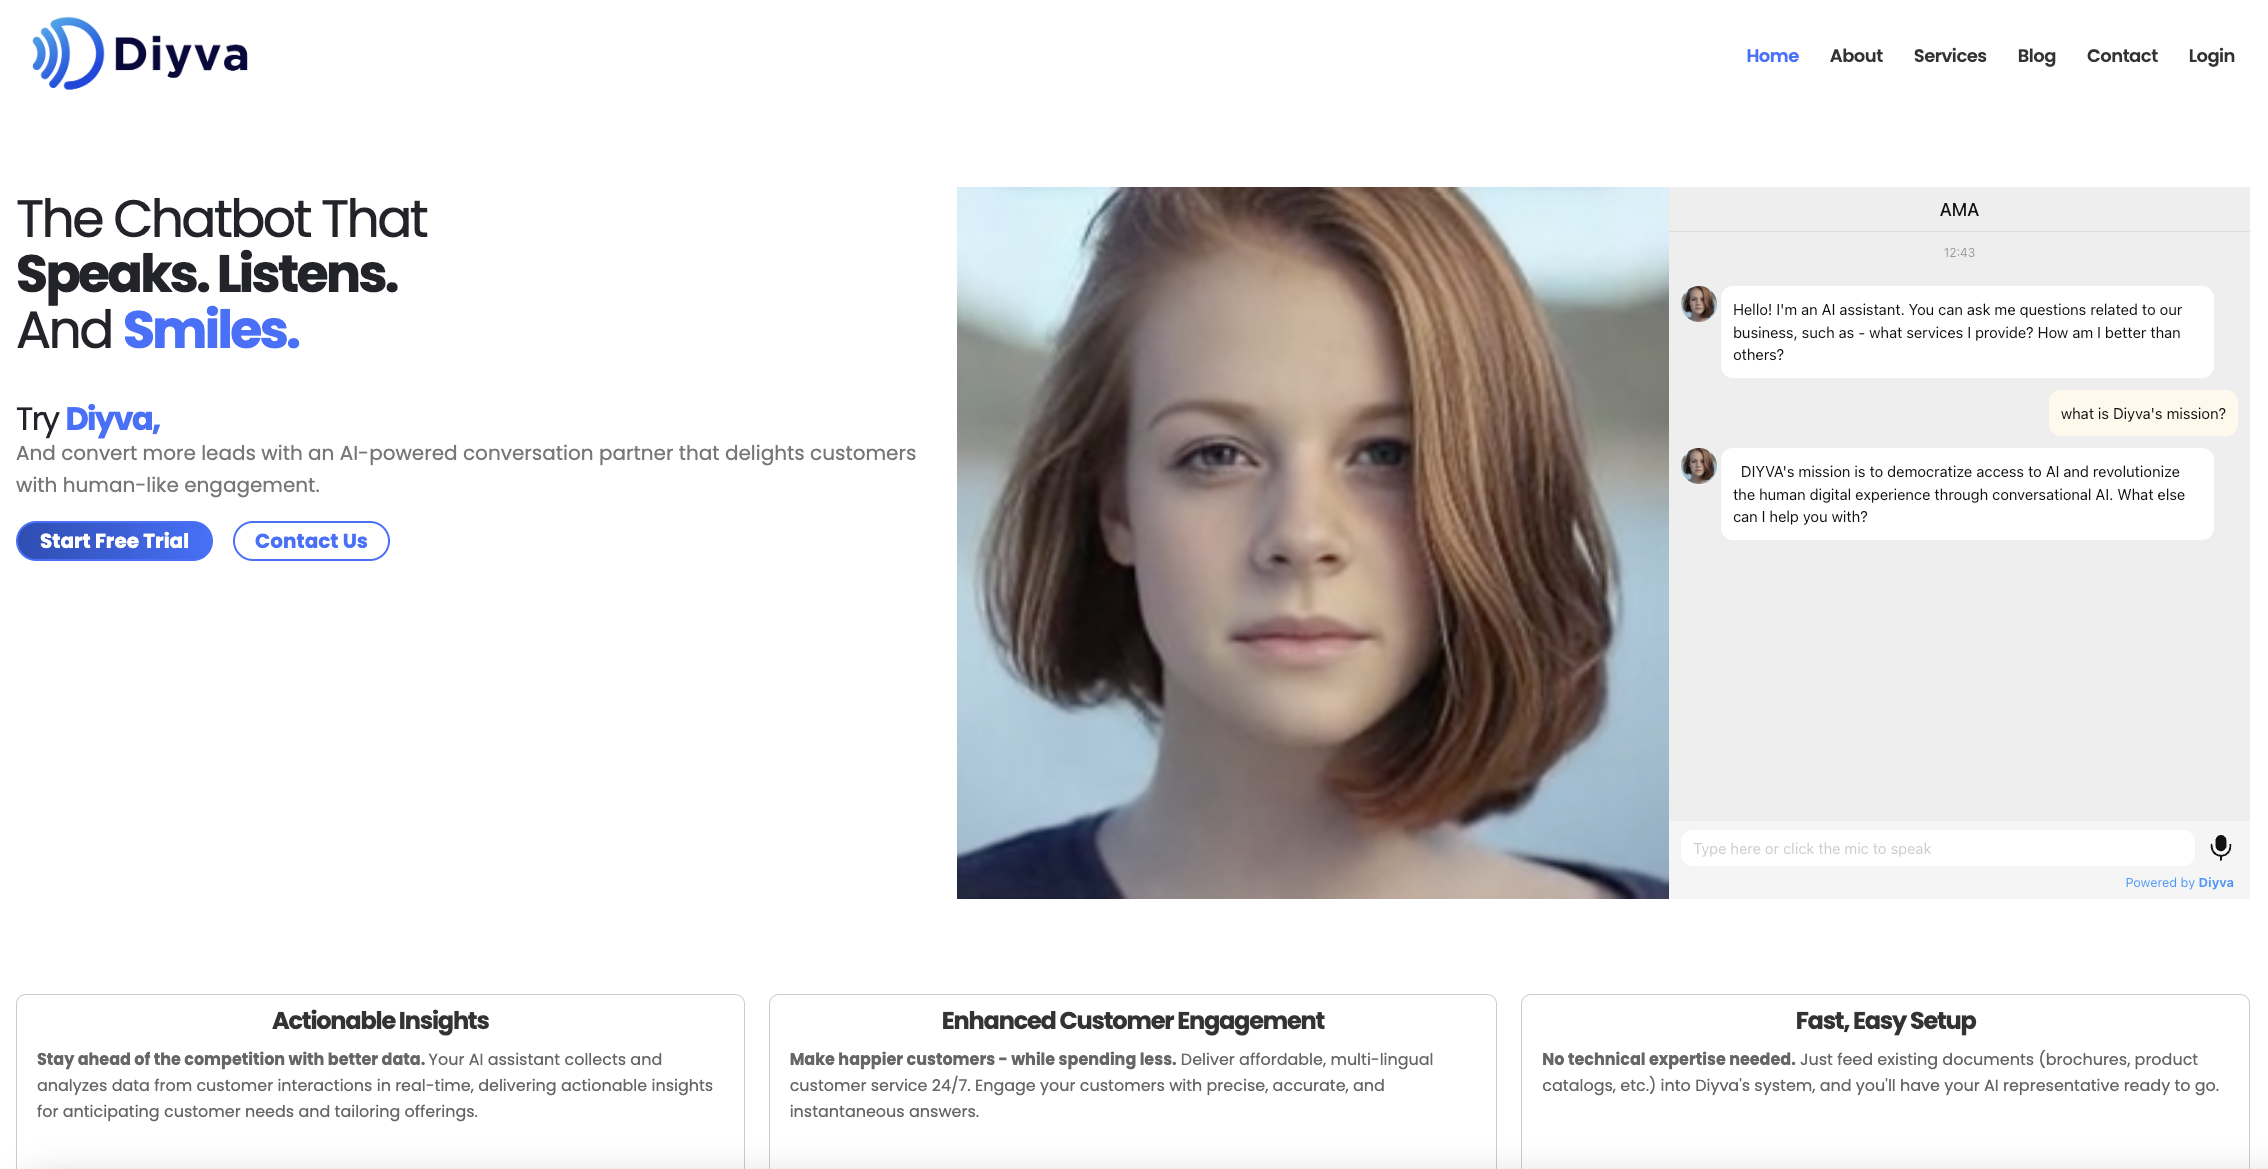The height and width of the screenshot is (1169, 2268).
Task: Open the Blog navigation item
Action: [x=2036, y=56]
